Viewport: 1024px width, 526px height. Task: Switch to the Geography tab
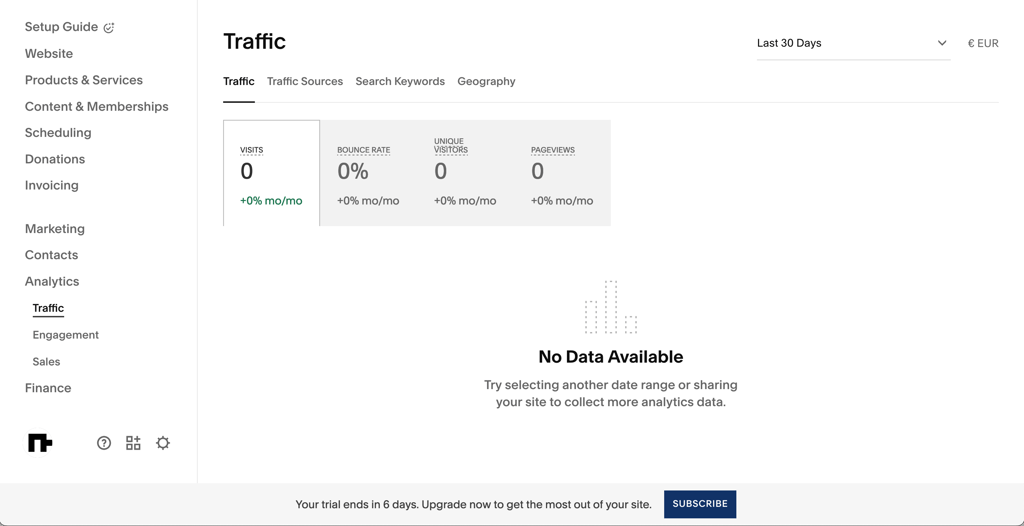tap(487, 82)
